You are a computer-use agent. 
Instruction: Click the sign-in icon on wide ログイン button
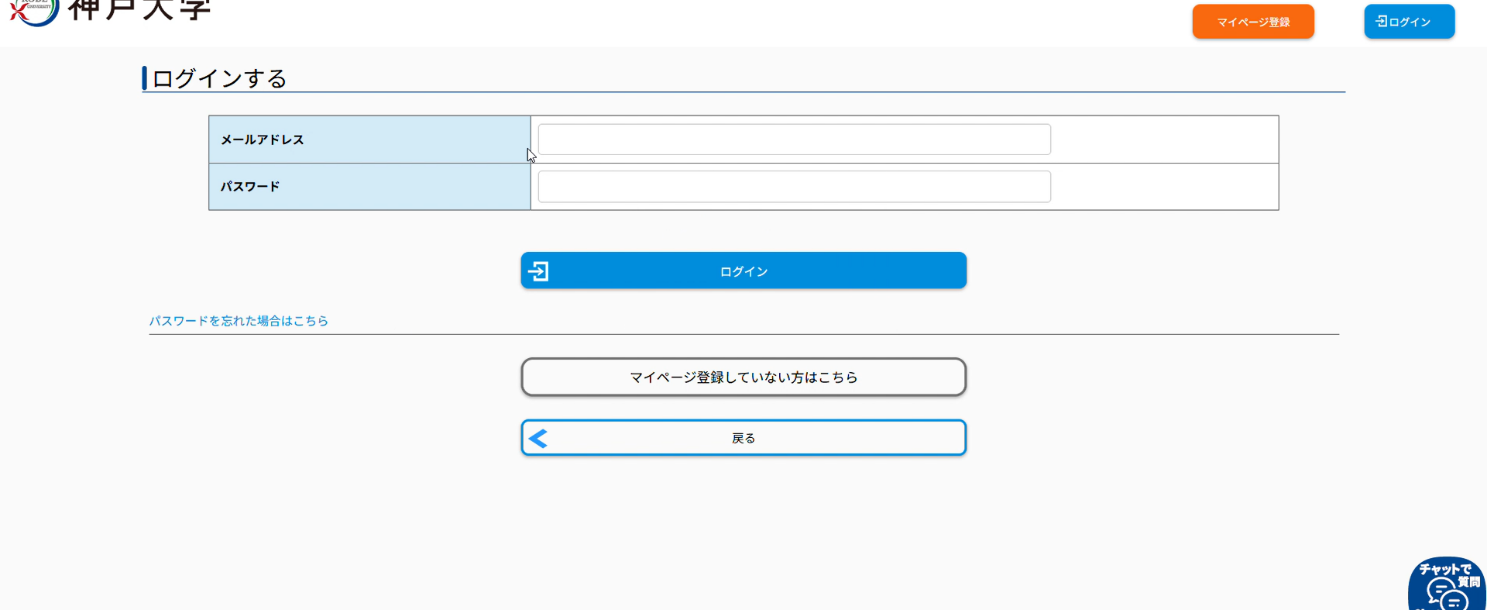(x=539, y=271)
